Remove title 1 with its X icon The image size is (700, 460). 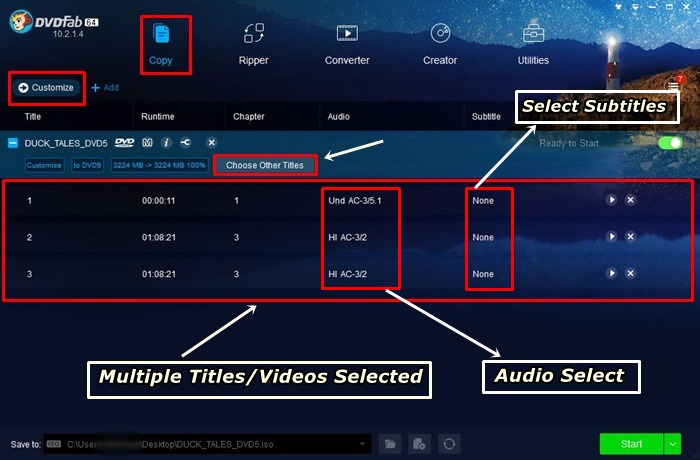(630, 200)
